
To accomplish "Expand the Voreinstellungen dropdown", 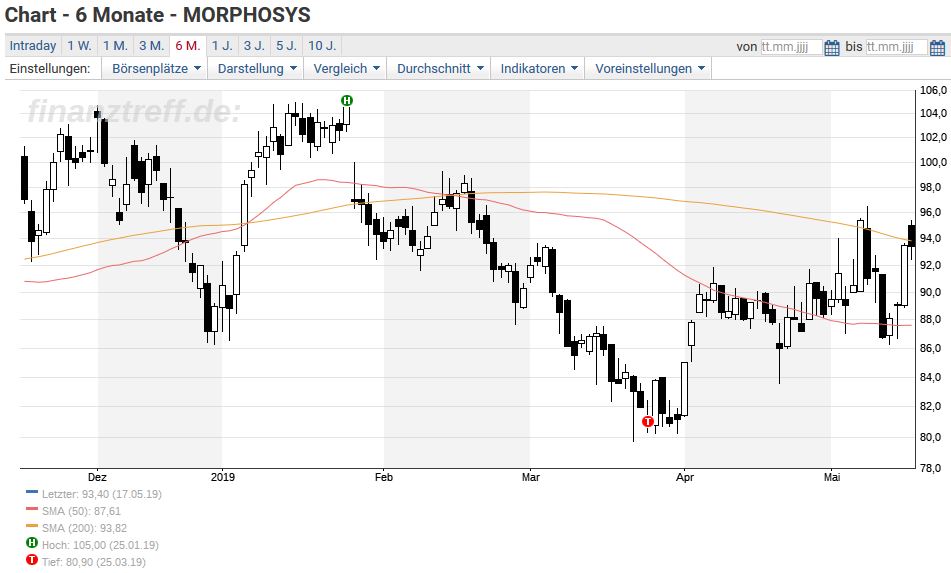I will tap(648, 69).
